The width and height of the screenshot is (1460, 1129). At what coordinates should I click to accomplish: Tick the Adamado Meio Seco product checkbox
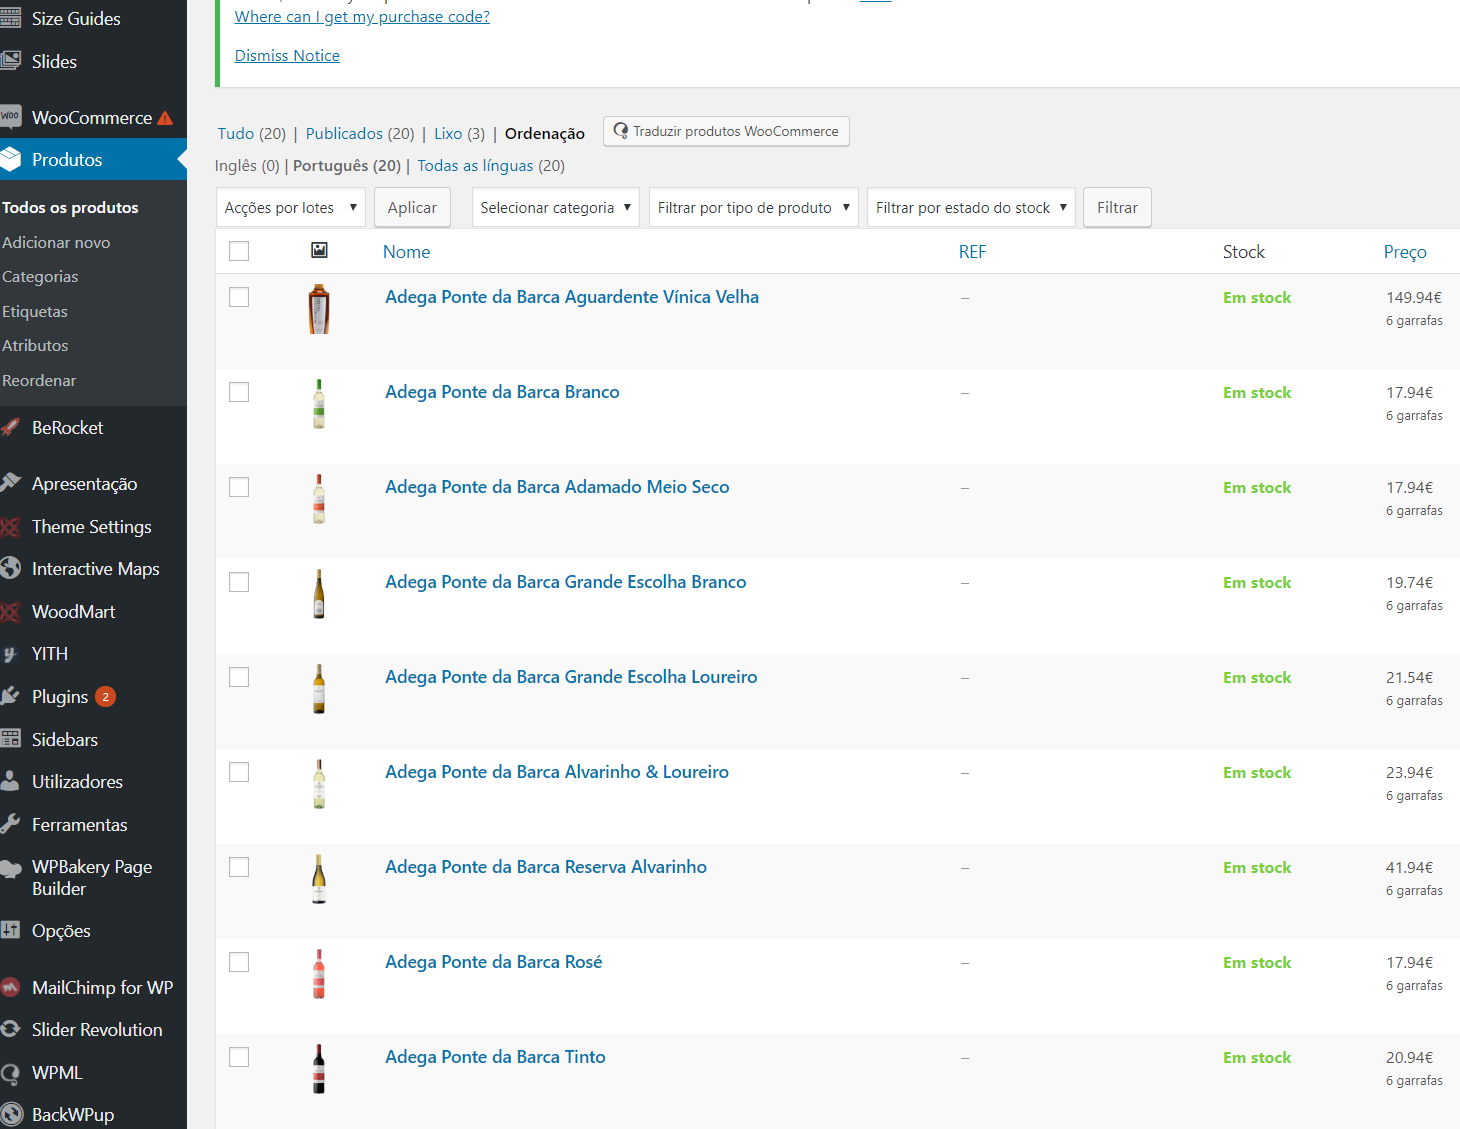(239, 487)
